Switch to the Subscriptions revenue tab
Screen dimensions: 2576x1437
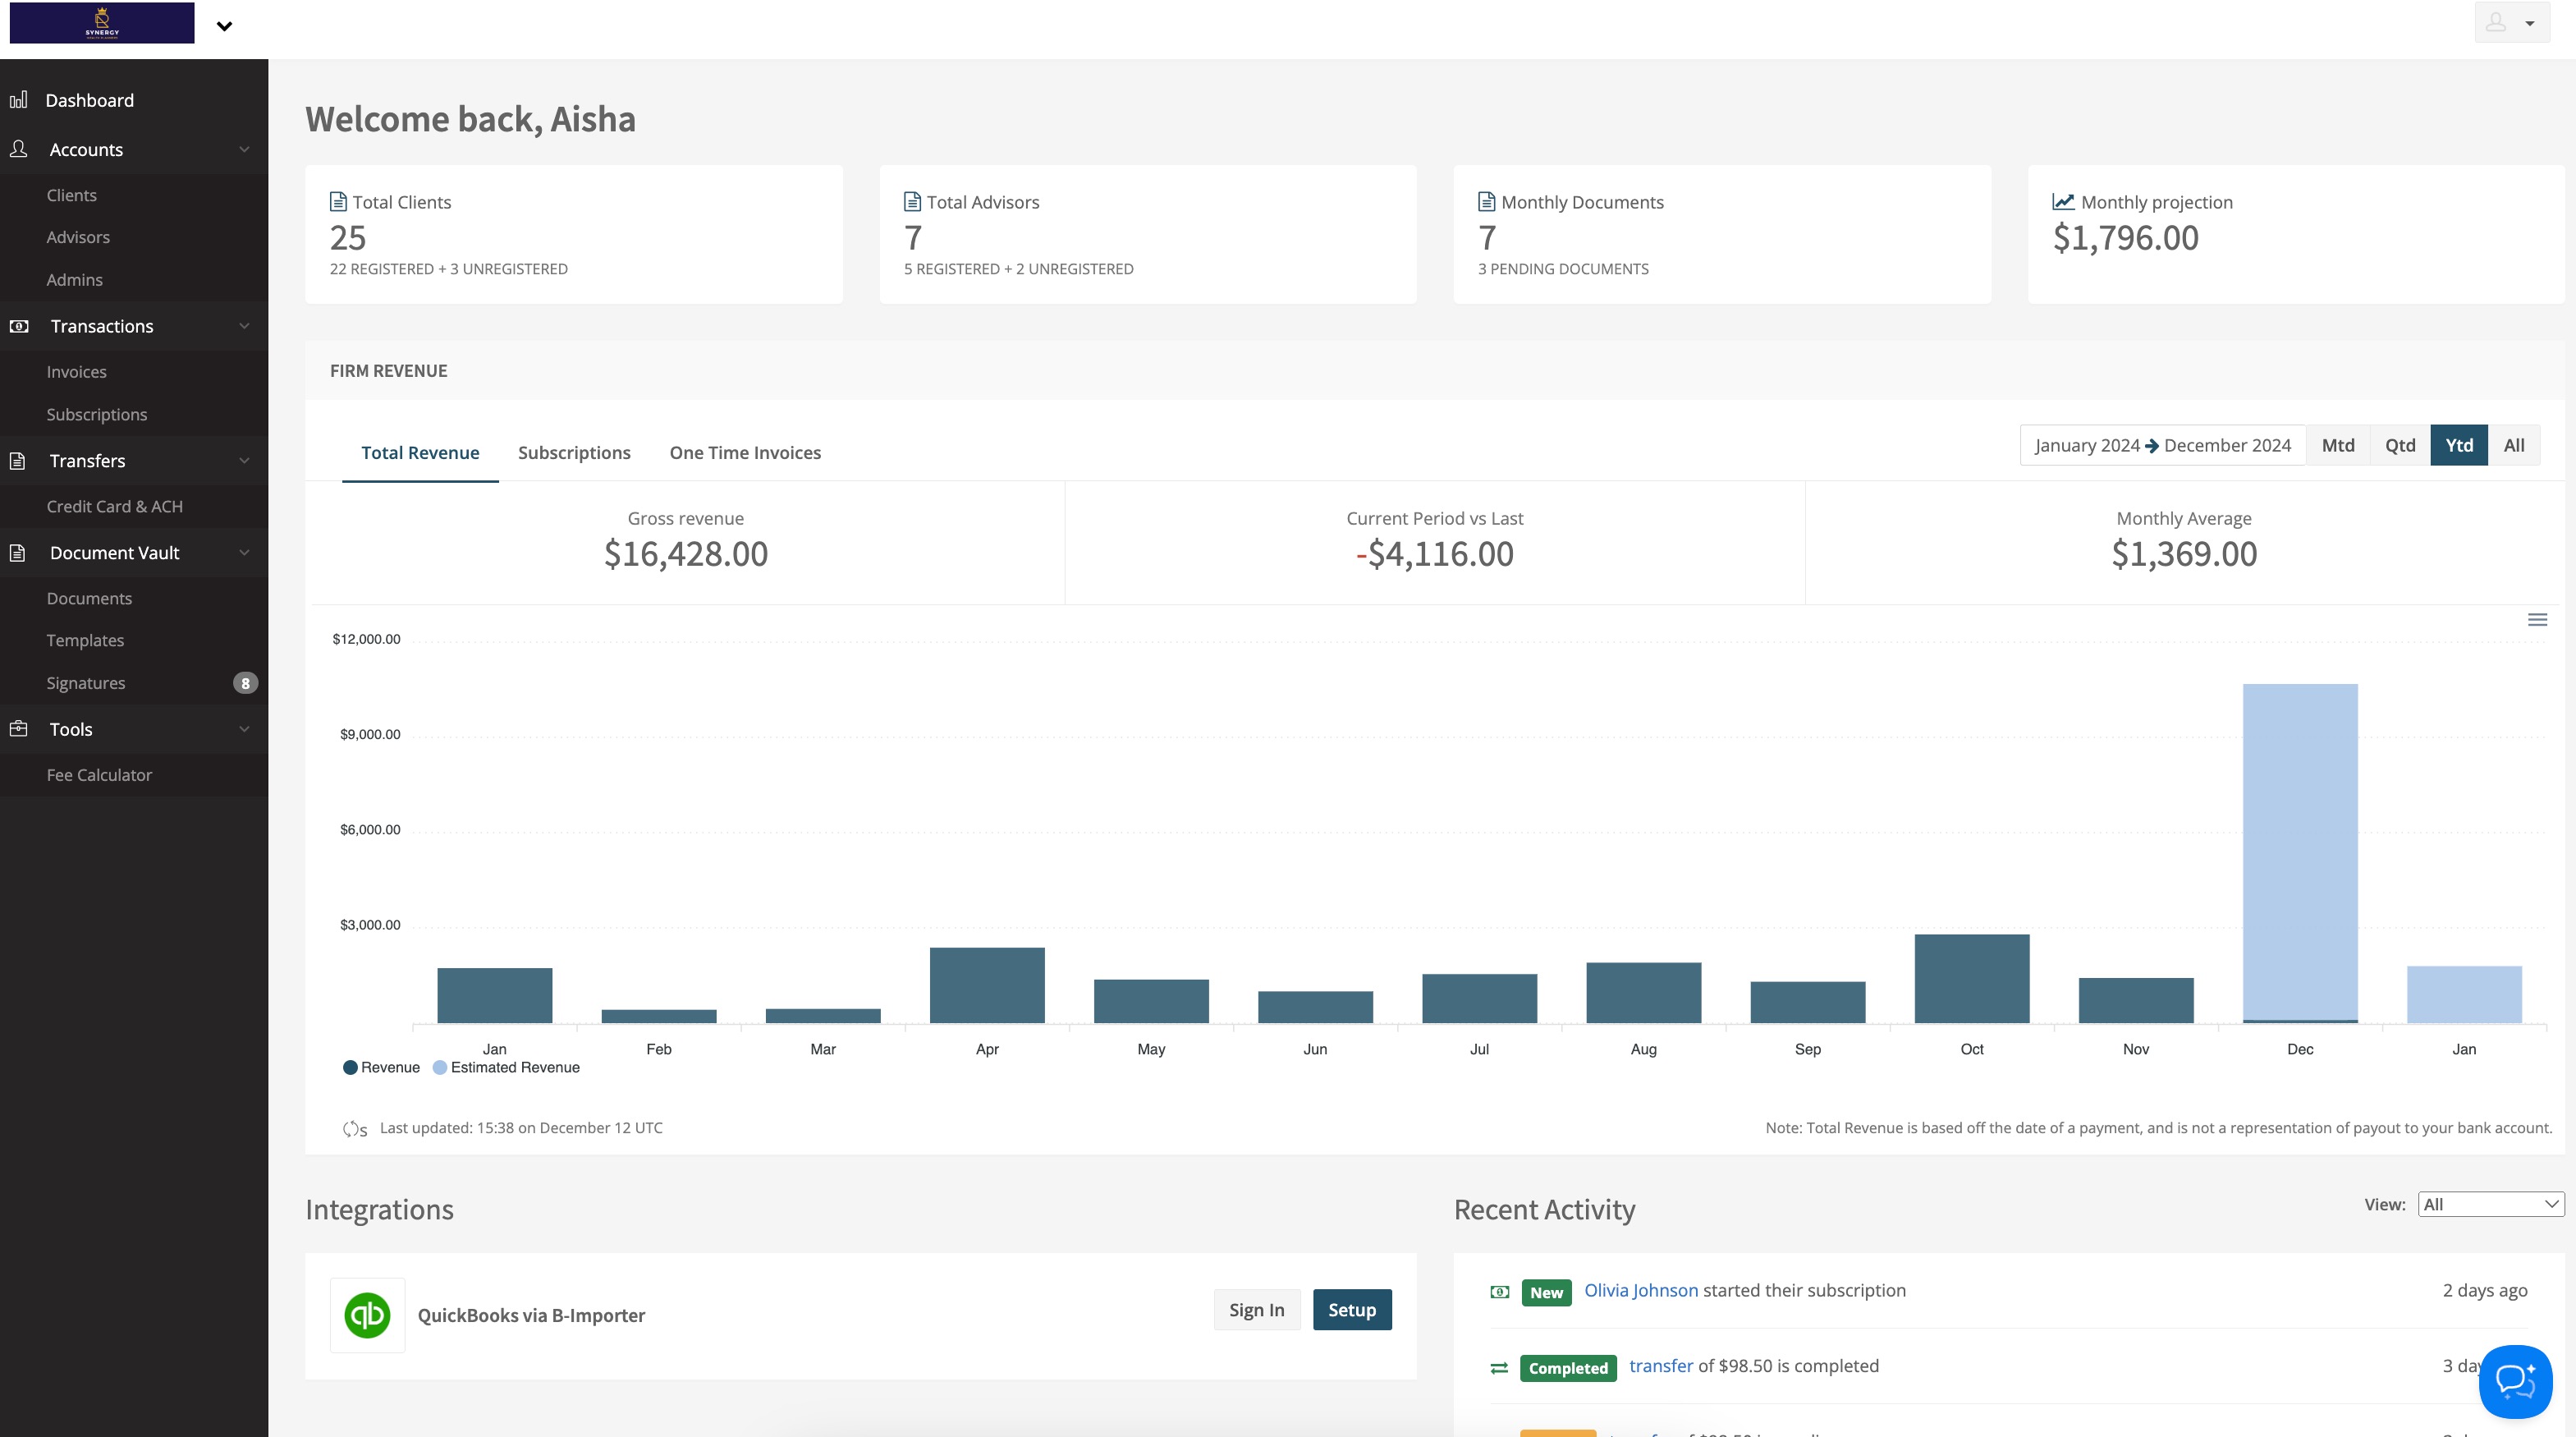[574, 453]
